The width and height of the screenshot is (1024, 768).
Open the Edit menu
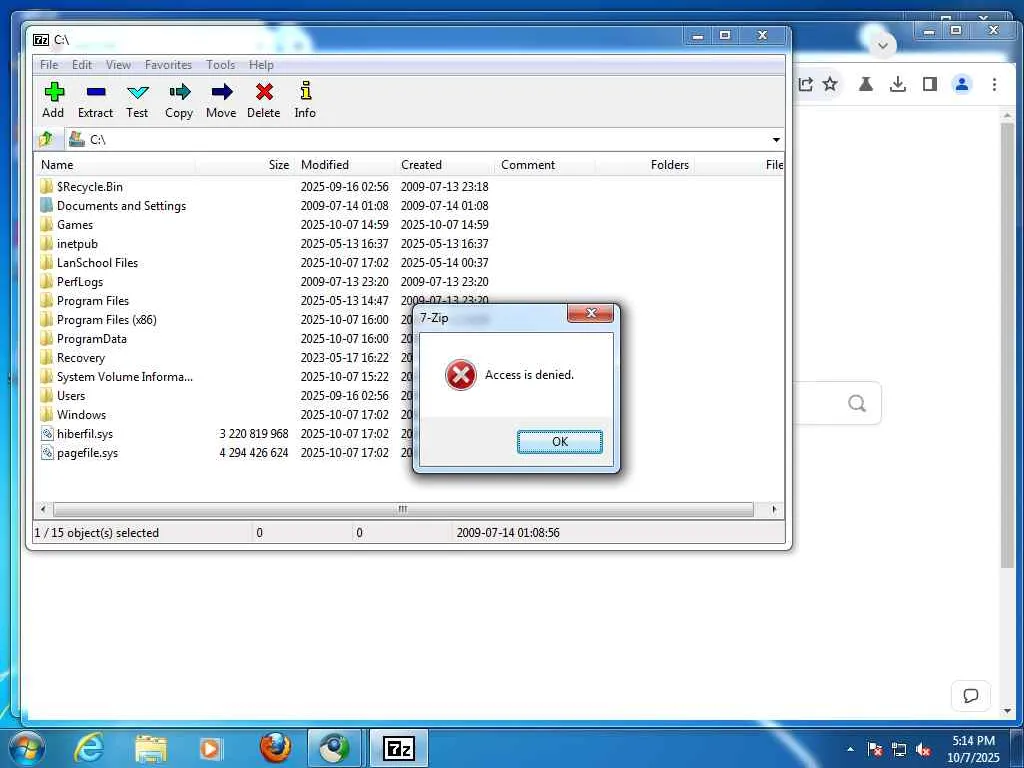[x=82, y=65]
